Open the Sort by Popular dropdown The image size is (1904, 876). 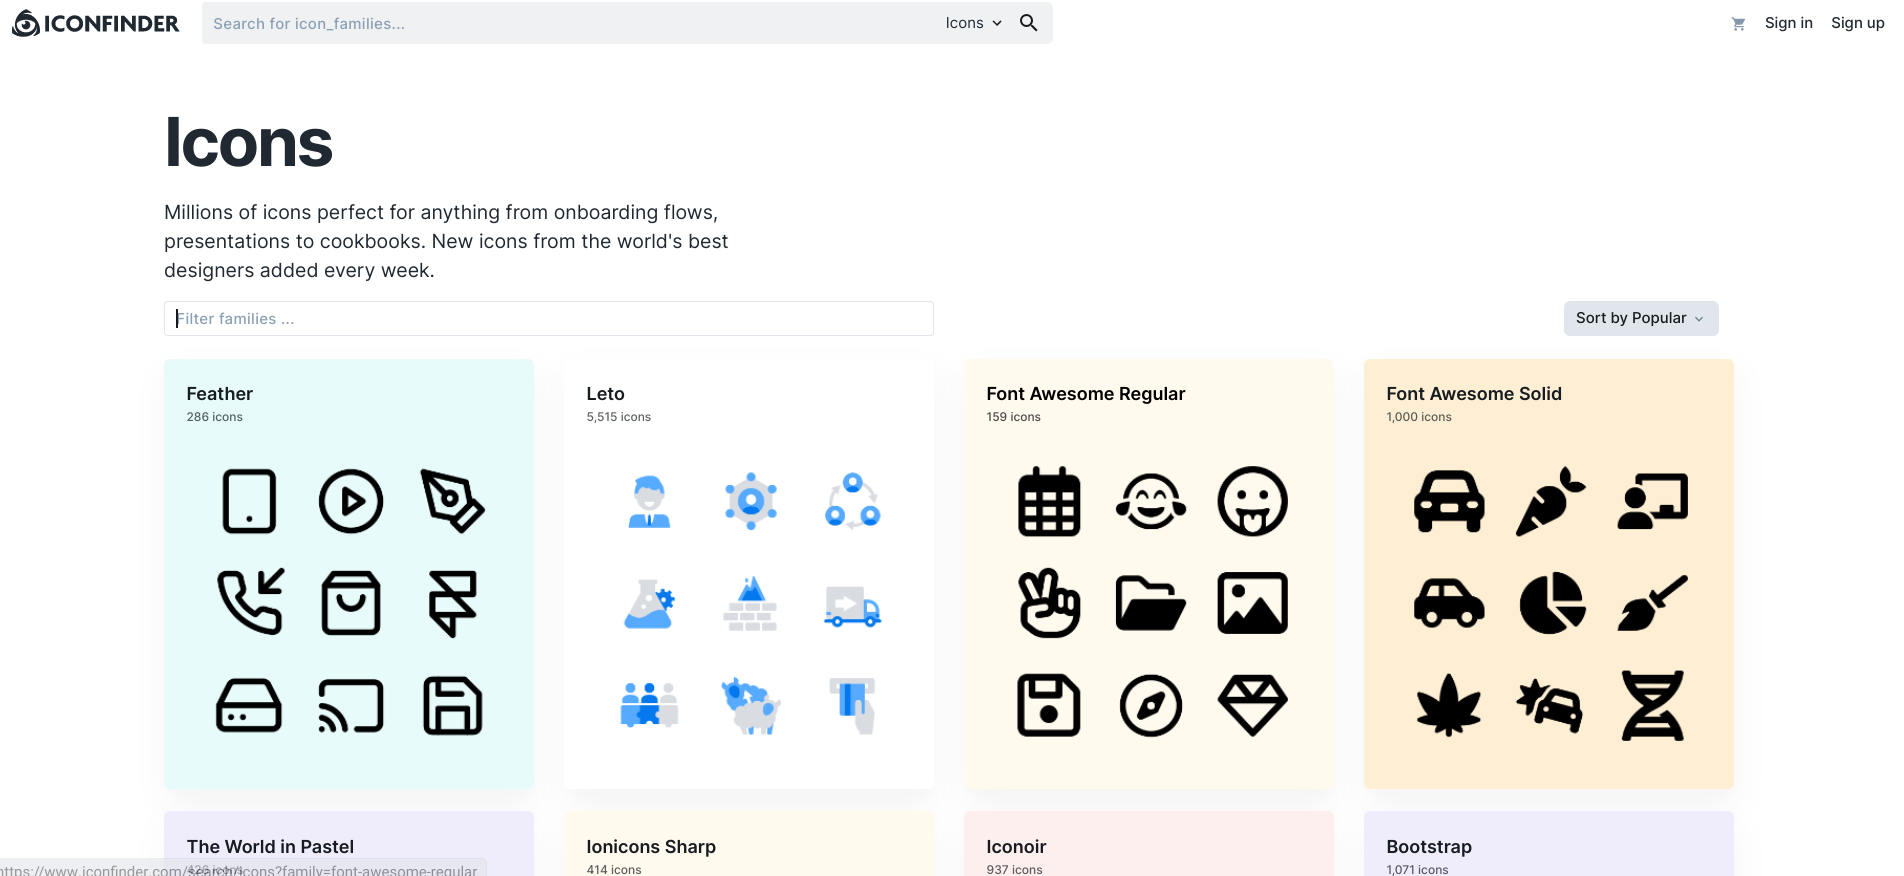coord(1640,318)
